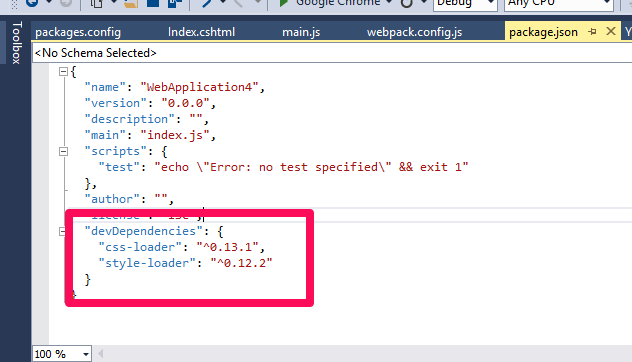Open the Debug configuration dropdown
This screenshot has height=362, width=632.
[465, 3]
